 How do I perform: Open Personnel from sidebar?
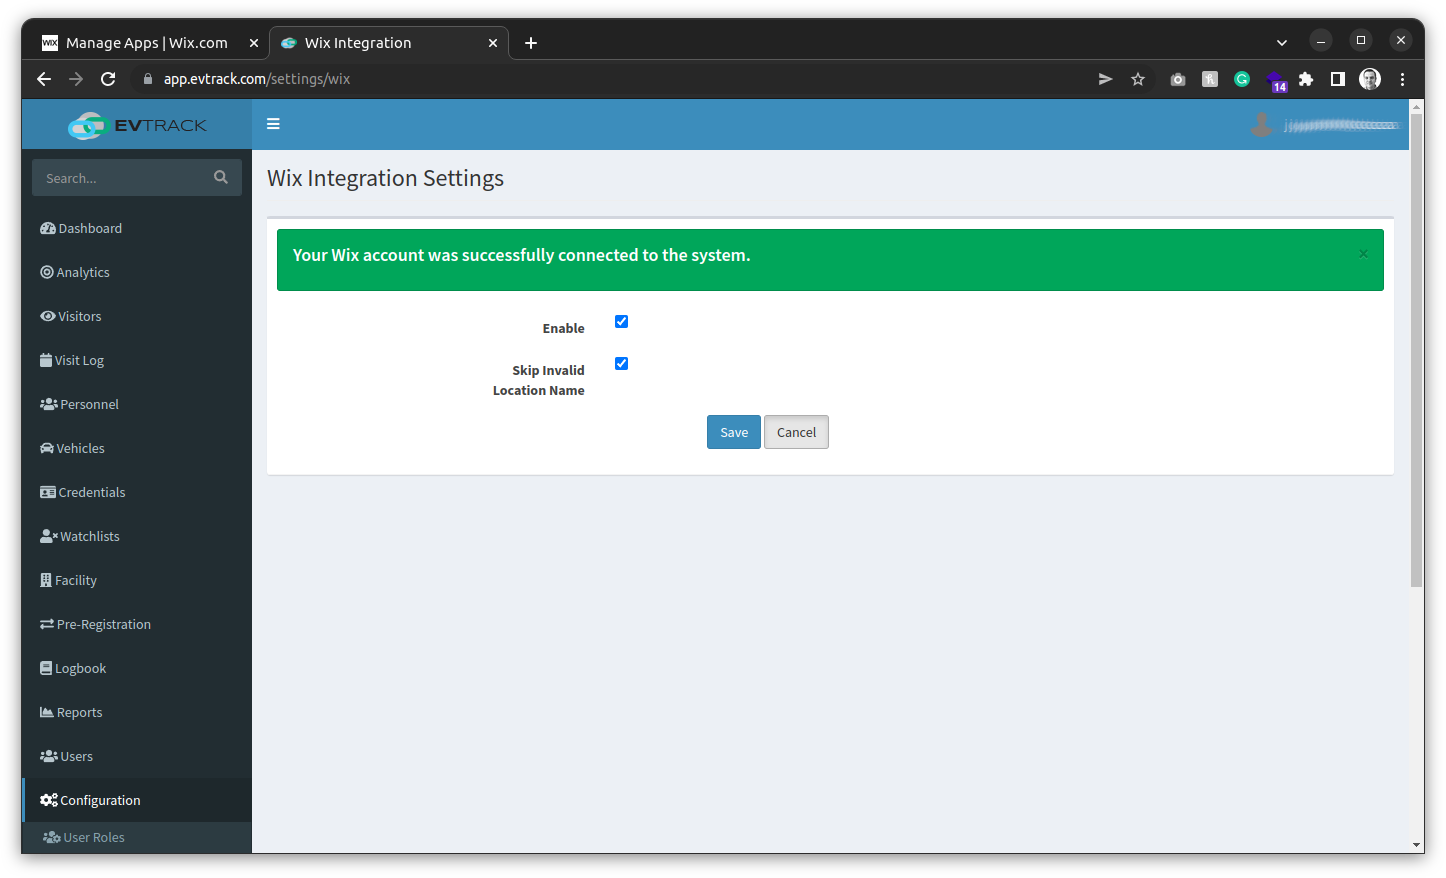click(137, 404)
